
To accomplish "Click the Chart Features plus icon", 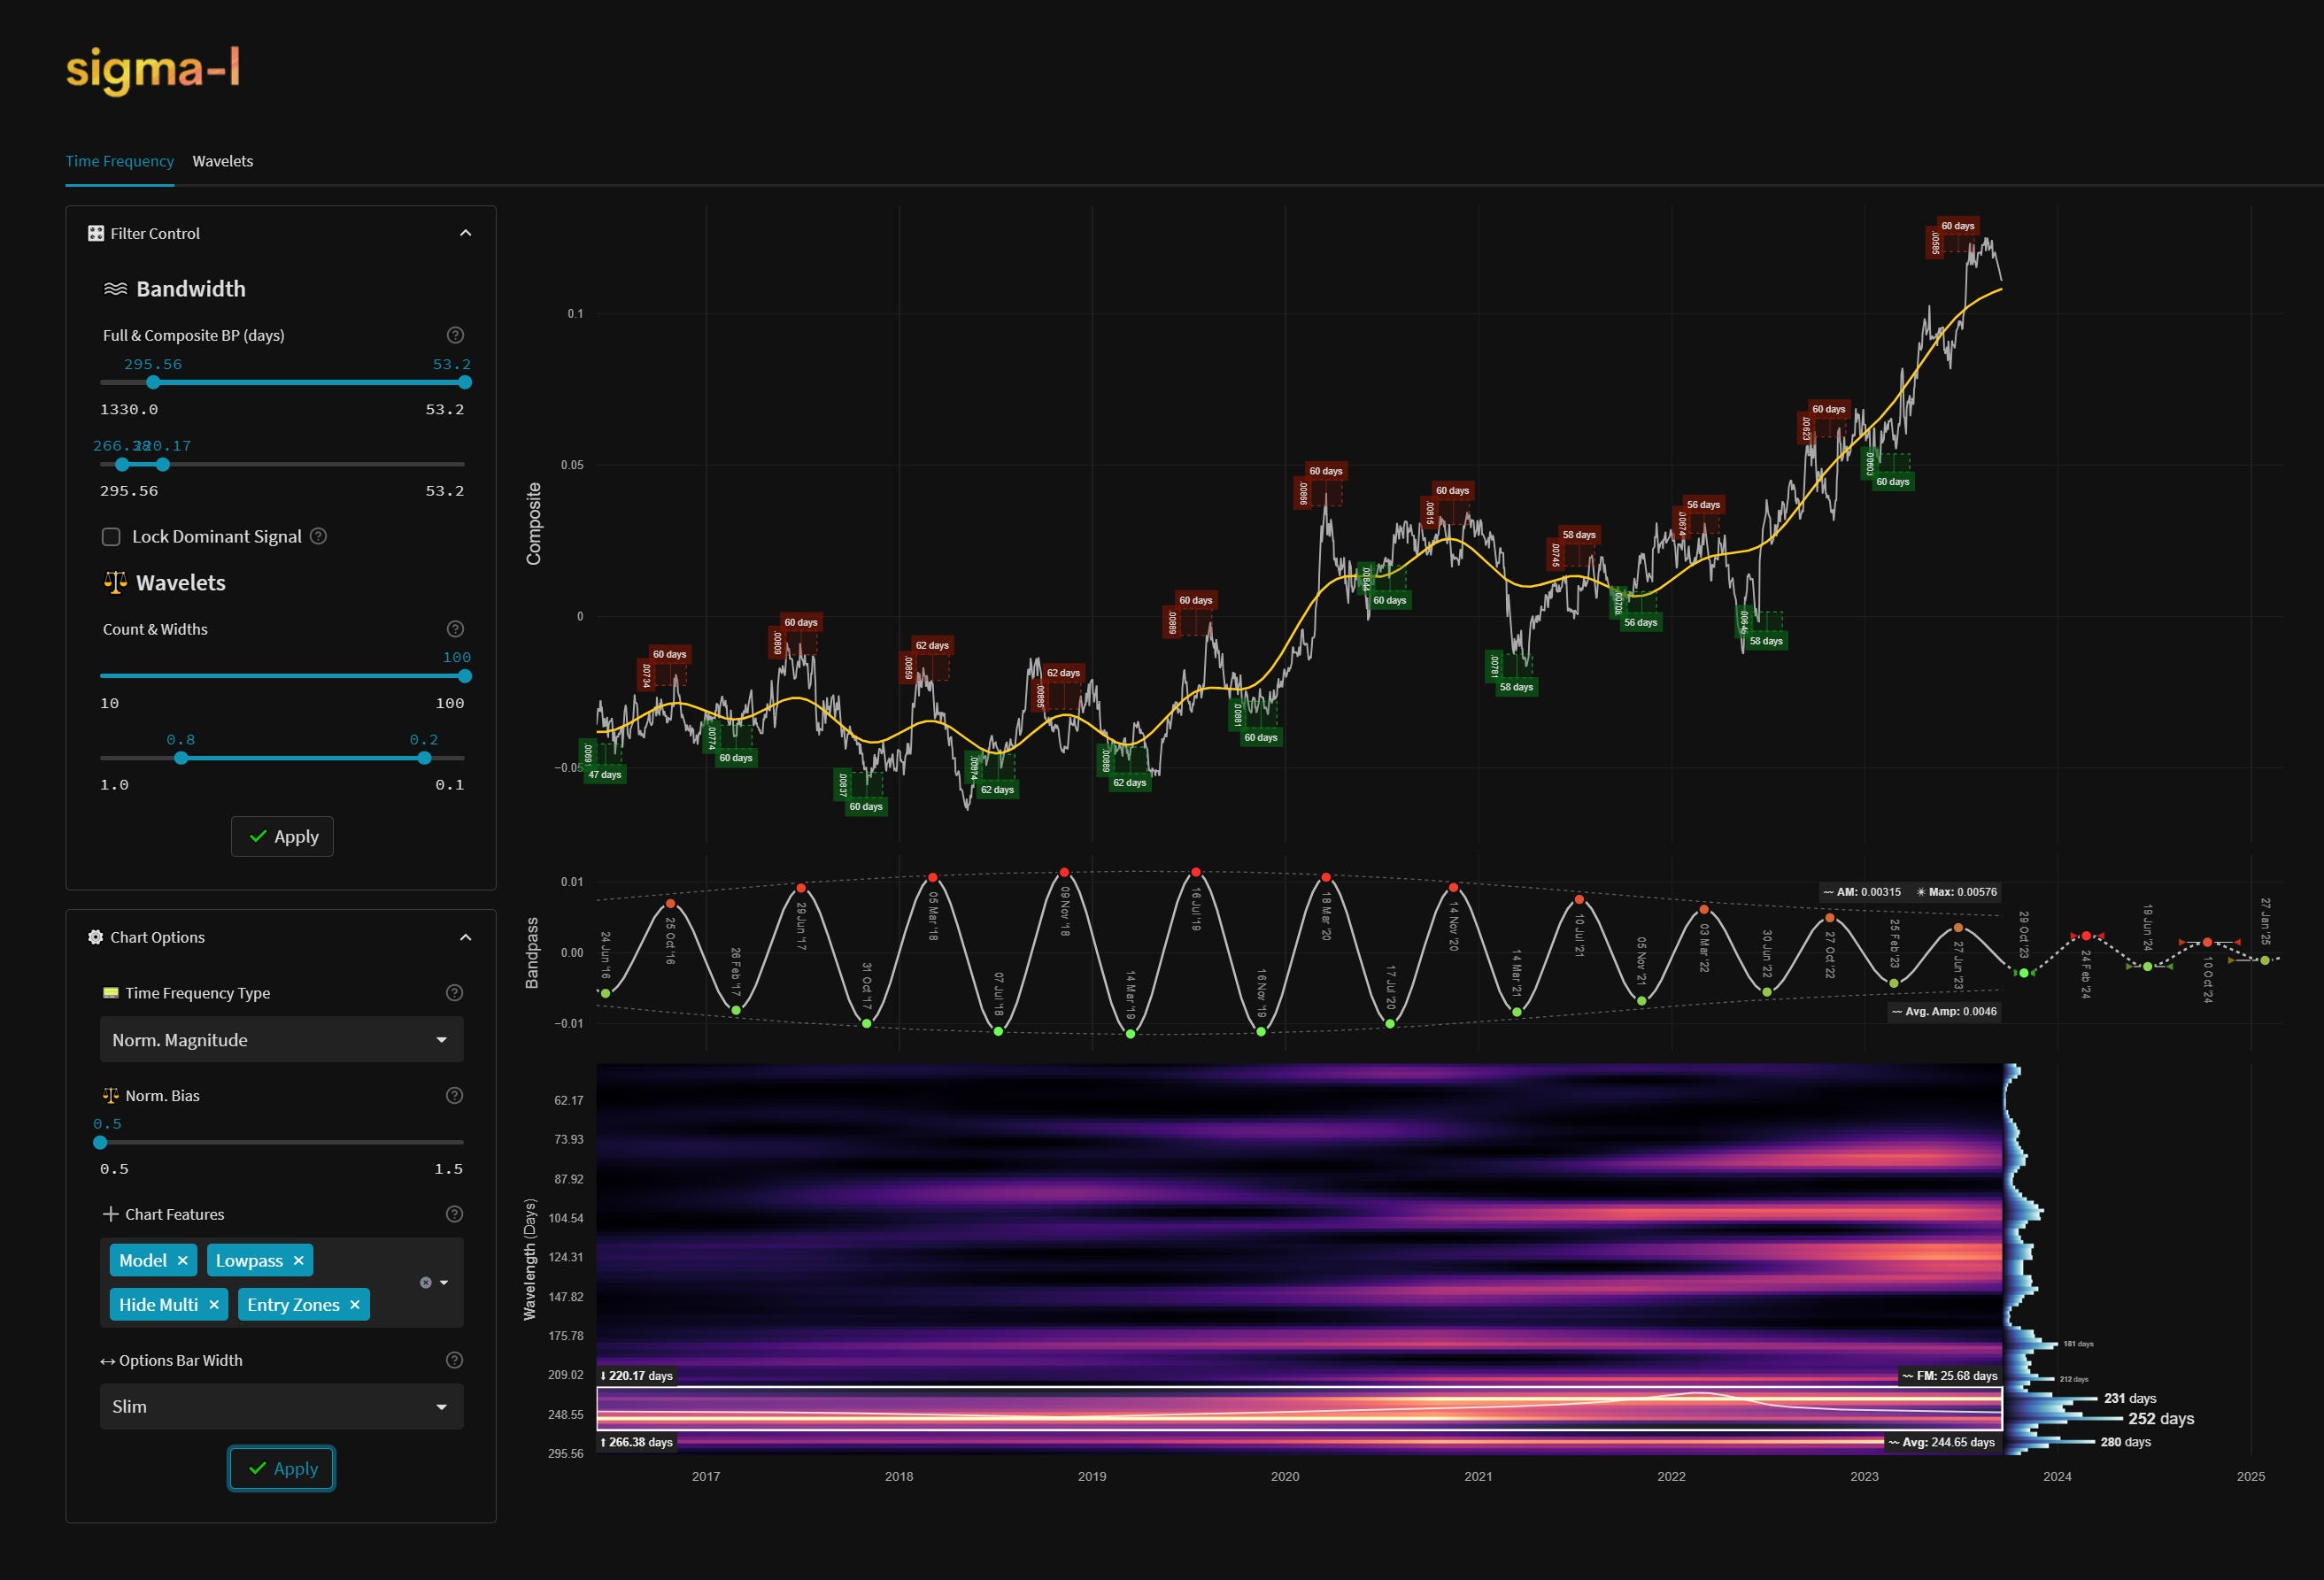I will point(111,1214).
